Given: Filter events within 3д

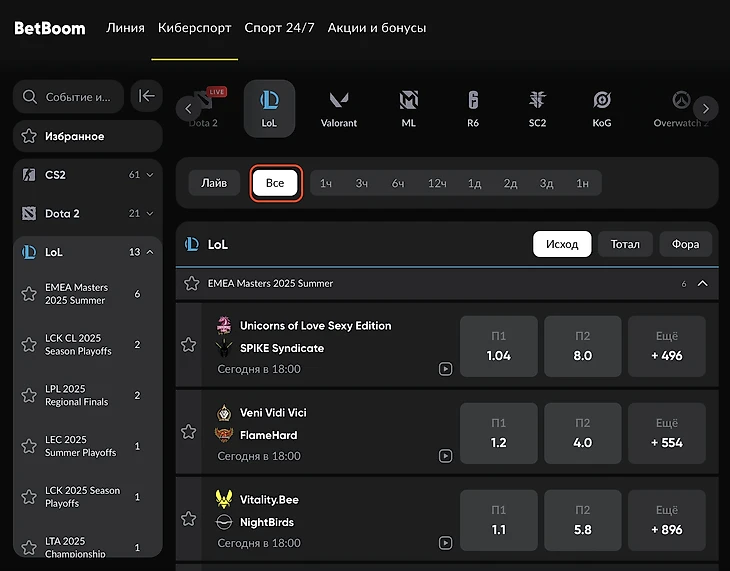Looking at the screenshot, I should tap(547, 184).
